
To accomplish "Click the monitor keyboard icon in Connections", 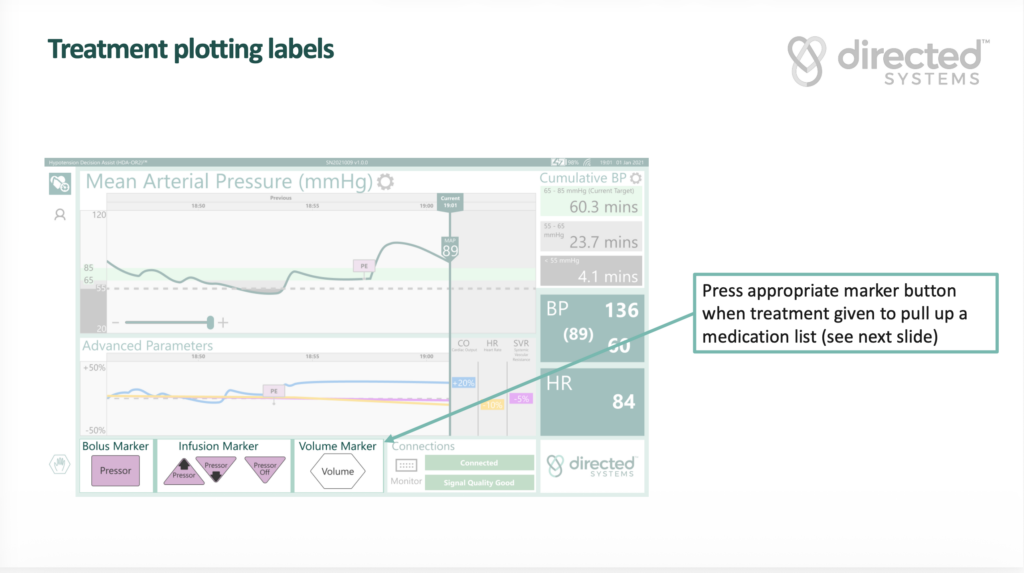I will [406, 465].
